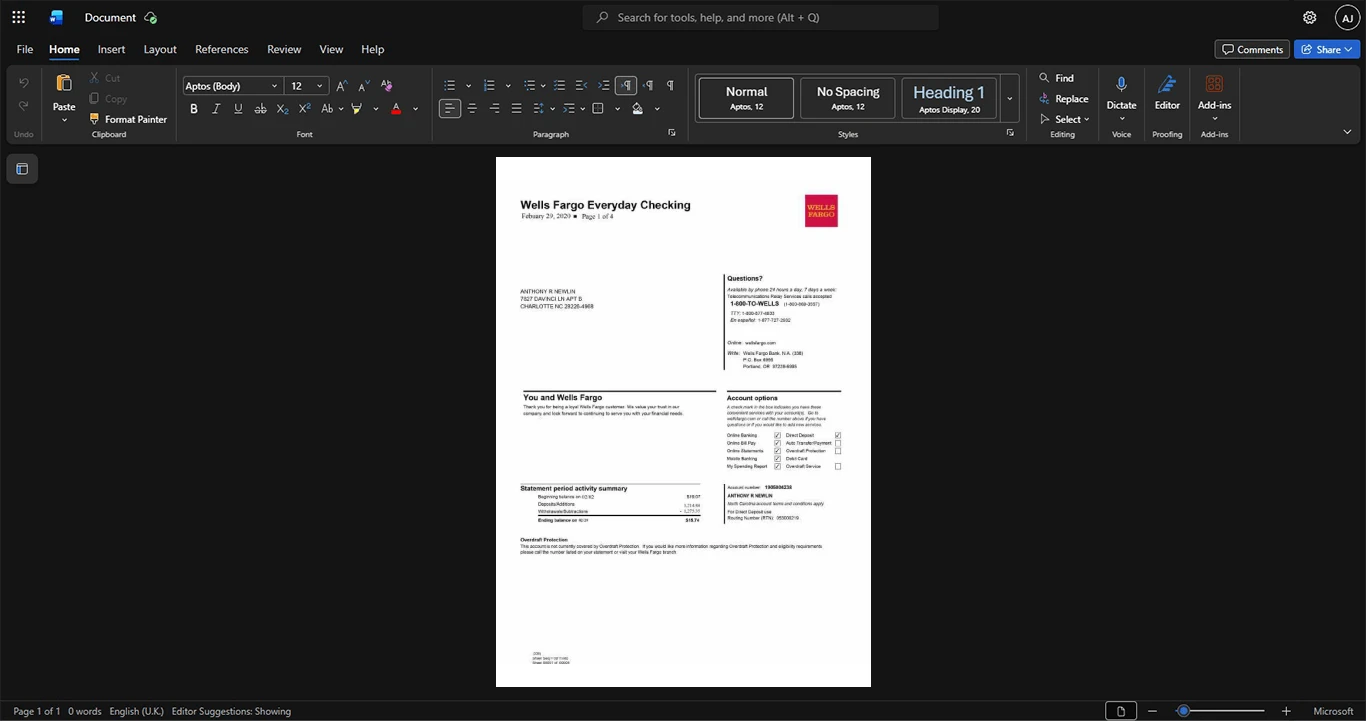Click the Paste clipboard icon
Image resolution: width=1366 pixels, height=721 pixels.
[x=64, y=83]
